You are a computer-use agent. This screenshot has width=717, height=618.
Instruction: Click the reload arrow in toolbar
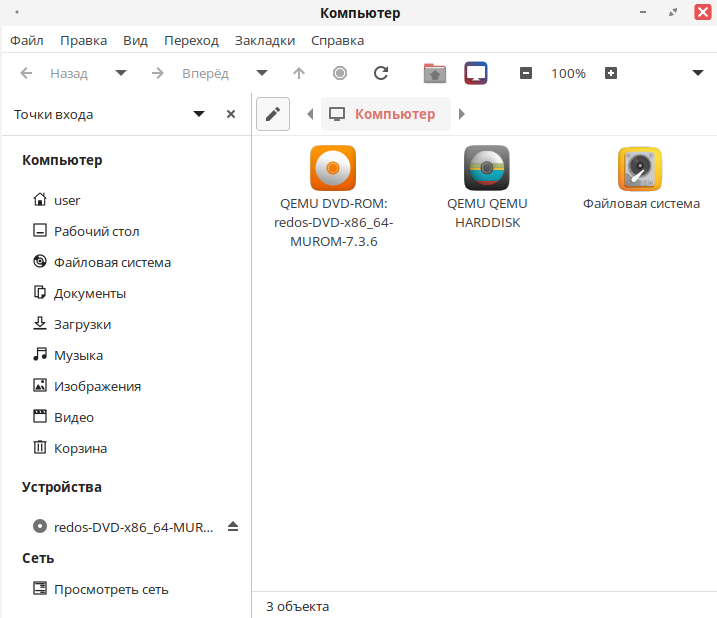click(x=381, y=73)
